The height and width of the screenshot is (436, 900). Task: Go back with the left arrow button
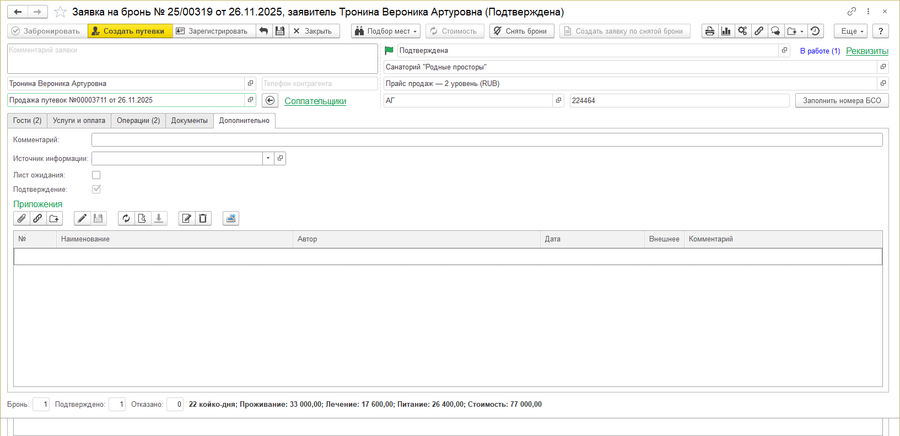(x=18, y=11)
